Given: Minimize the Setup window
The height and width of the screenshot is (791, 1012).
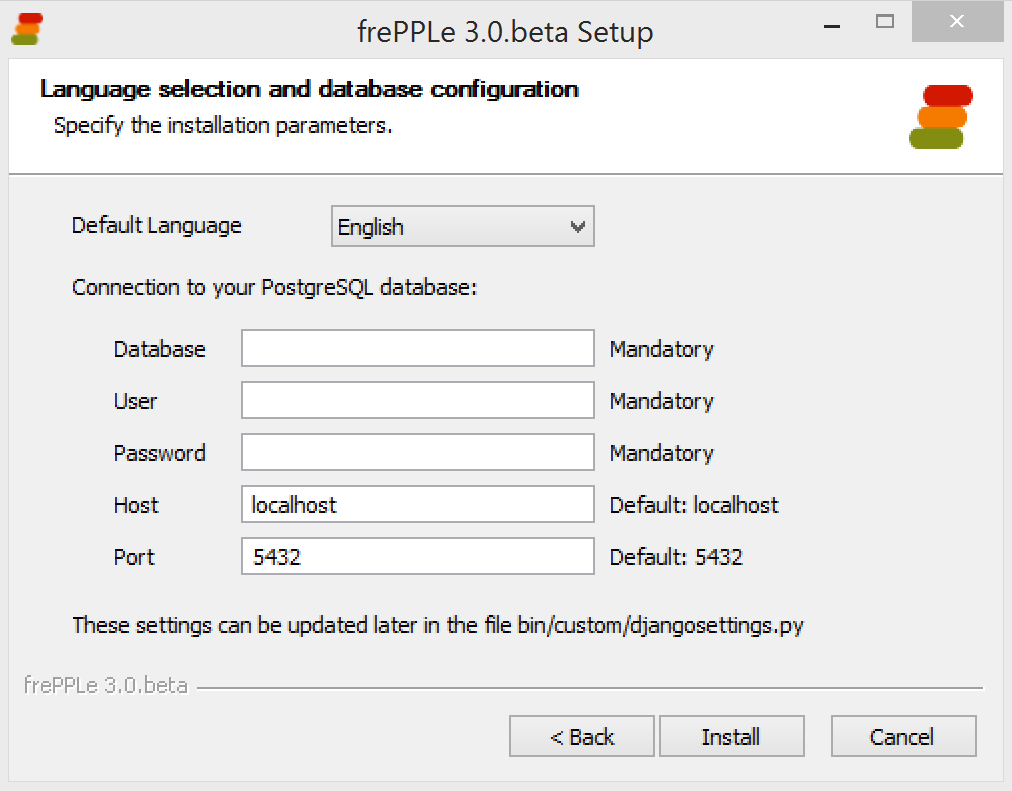Looking at the screenshot, I should coord(829,22).
